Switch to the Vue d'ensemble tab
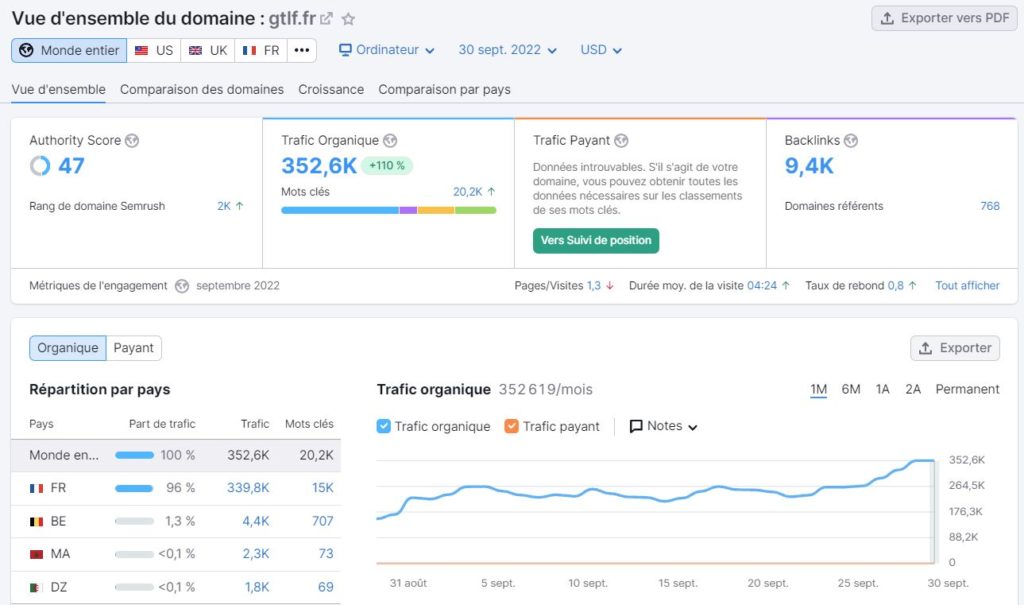 pyautogui.click(x=58, y=90)
